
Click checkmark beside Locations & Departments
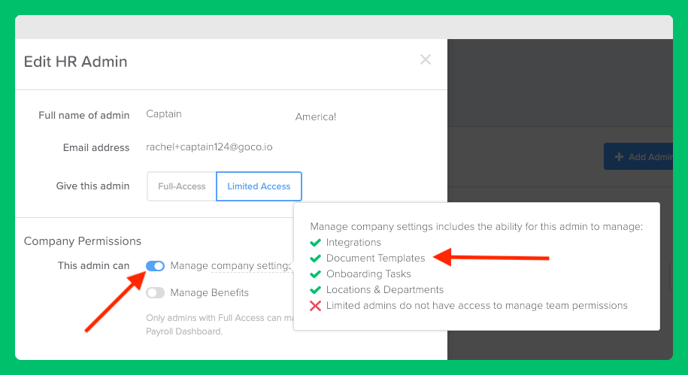315,290
